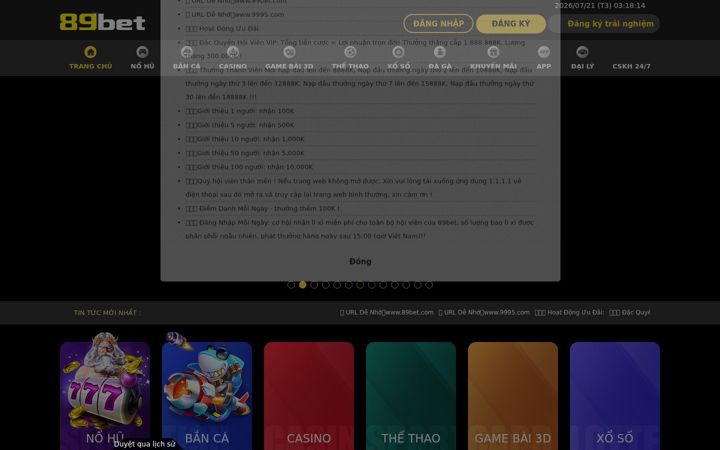Open the Đá Gà nav icon
The width and height of the screenshot is (720, 450).
click(x=440, y=52)
